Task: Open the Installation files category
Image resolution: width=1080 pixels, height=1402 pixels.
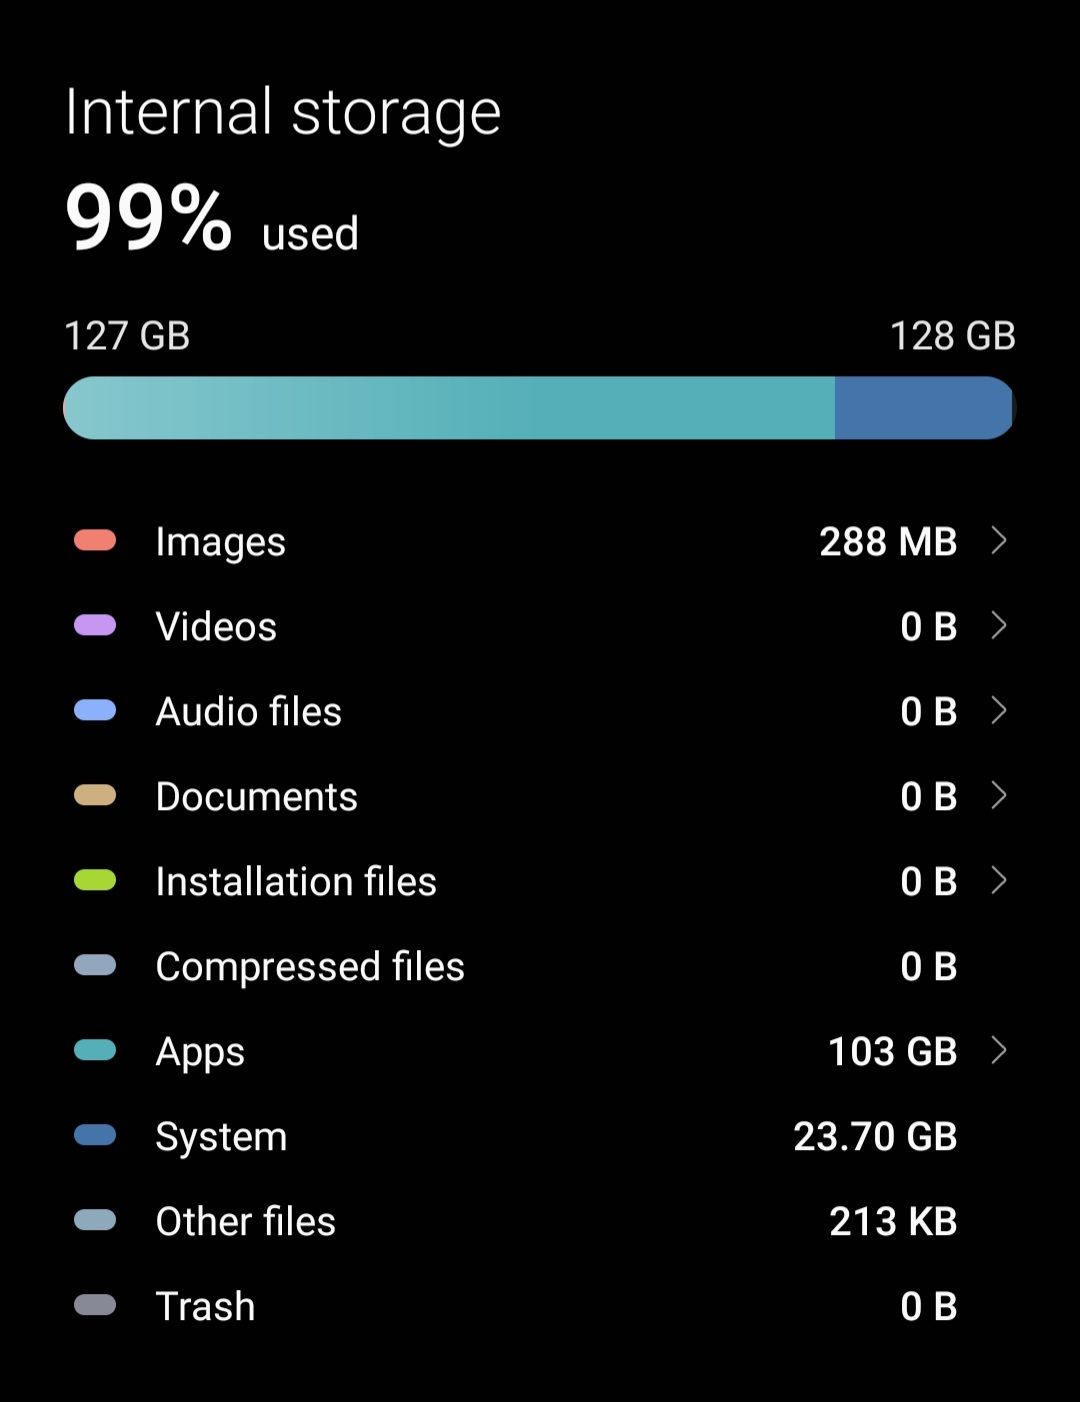Action: 296,881
